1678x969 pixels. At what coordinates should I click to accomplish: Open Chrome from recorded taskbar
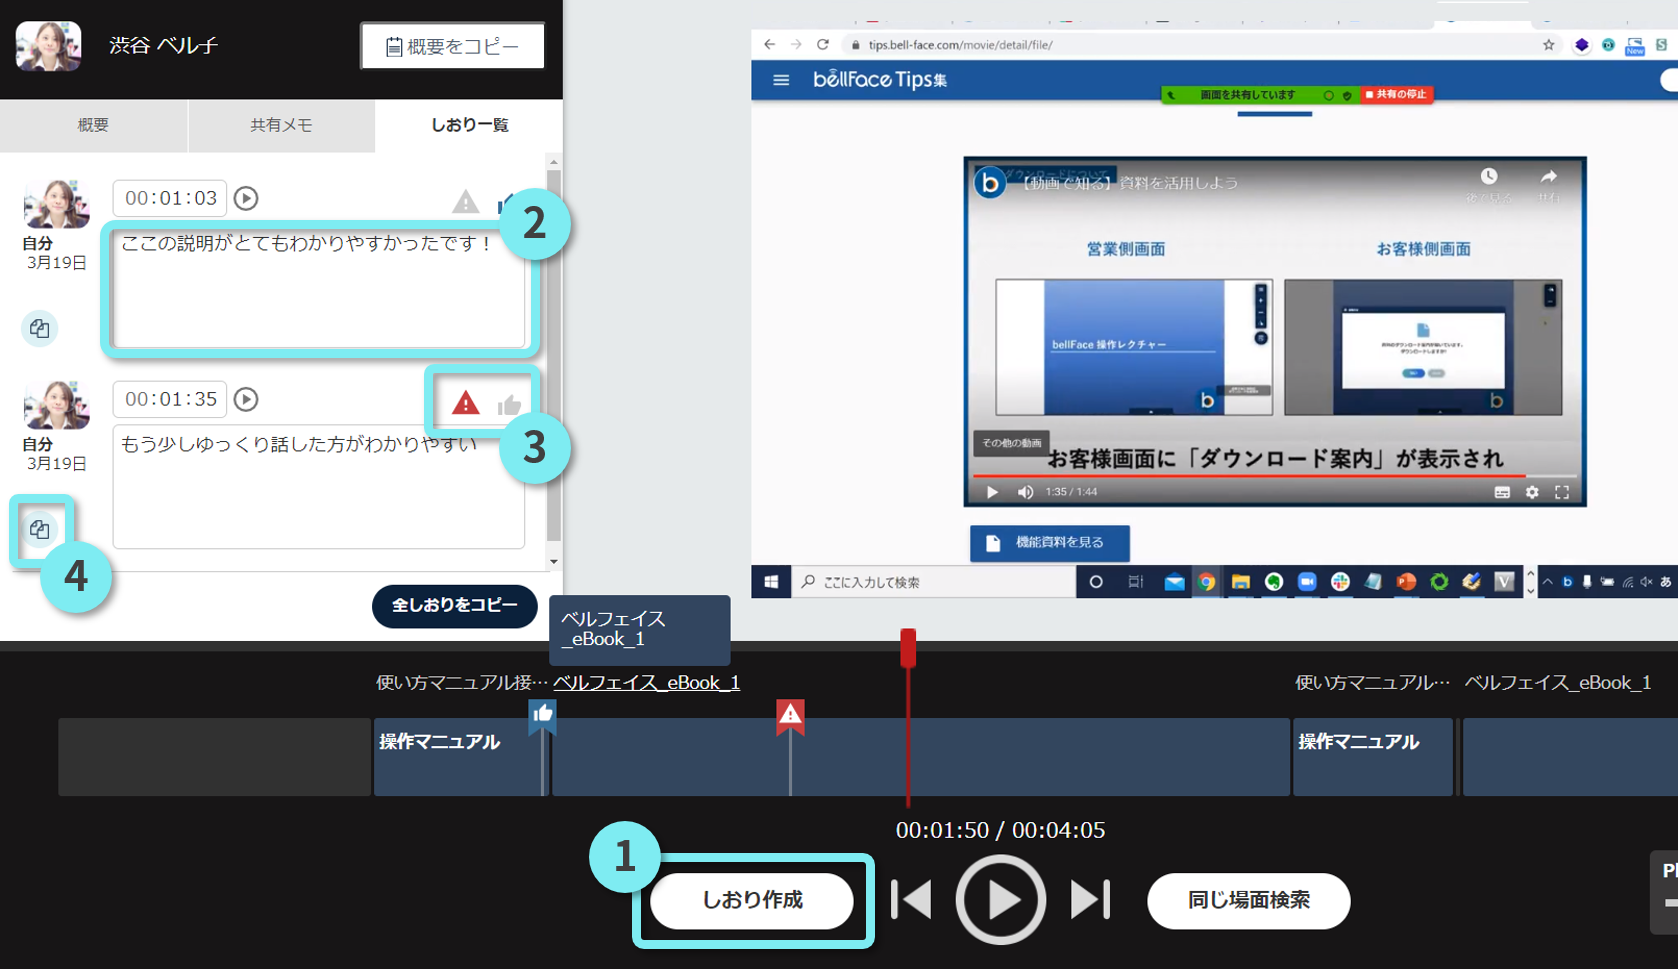pos(1207,582)
